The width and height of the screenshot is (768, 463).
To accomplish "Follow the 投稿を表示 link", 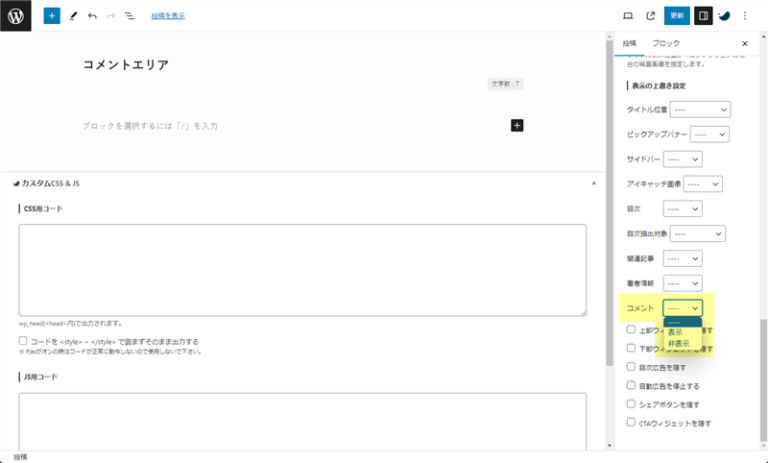I will tap(168, 16).
